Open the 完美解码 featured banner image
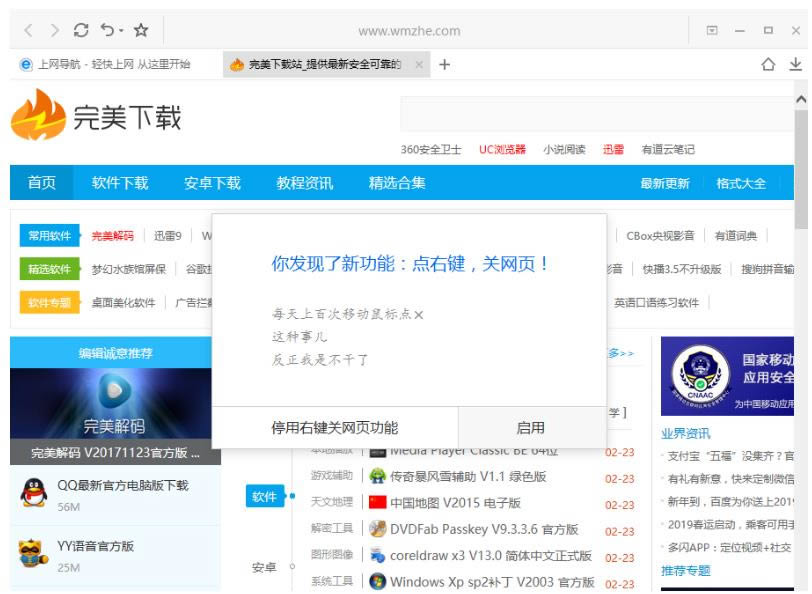Viewport: 812px width, 594px height. click(111, 403)
